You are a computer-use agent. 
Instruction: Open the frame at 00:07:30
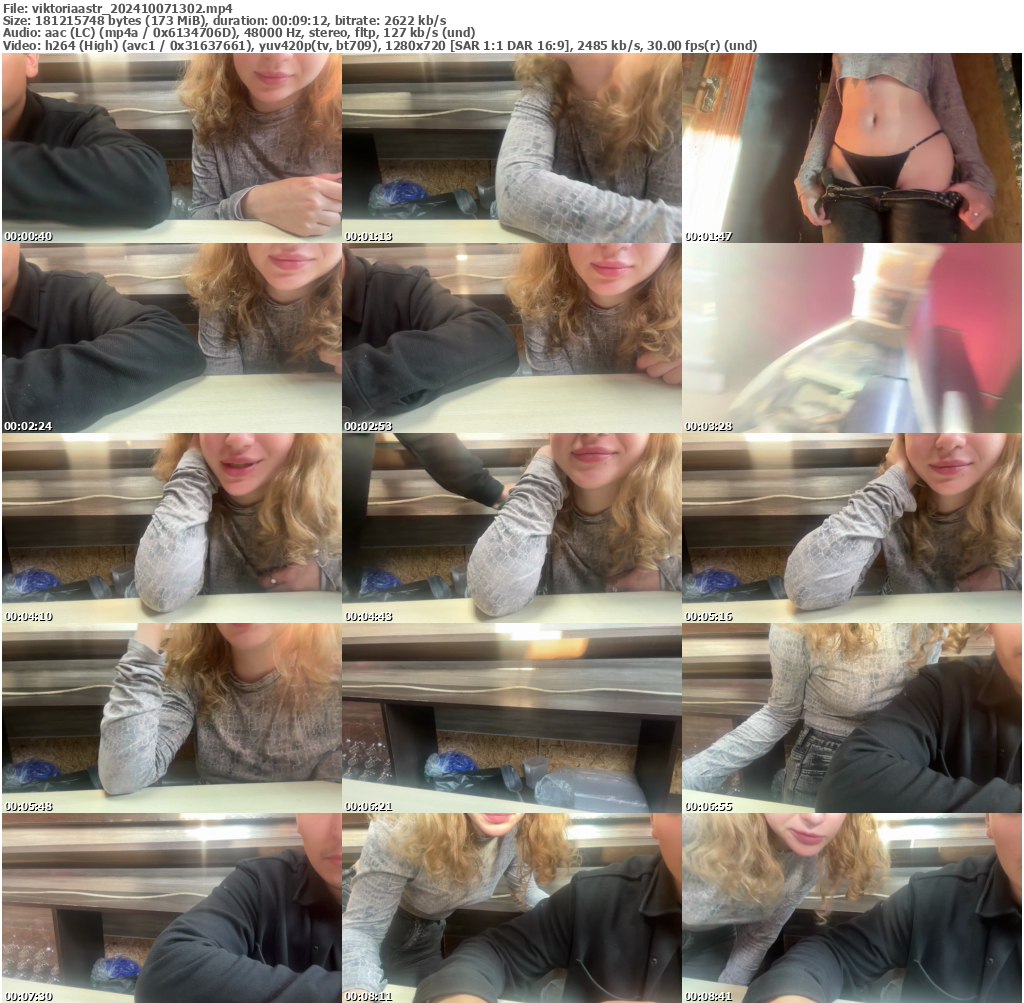[x=171, y=908]
